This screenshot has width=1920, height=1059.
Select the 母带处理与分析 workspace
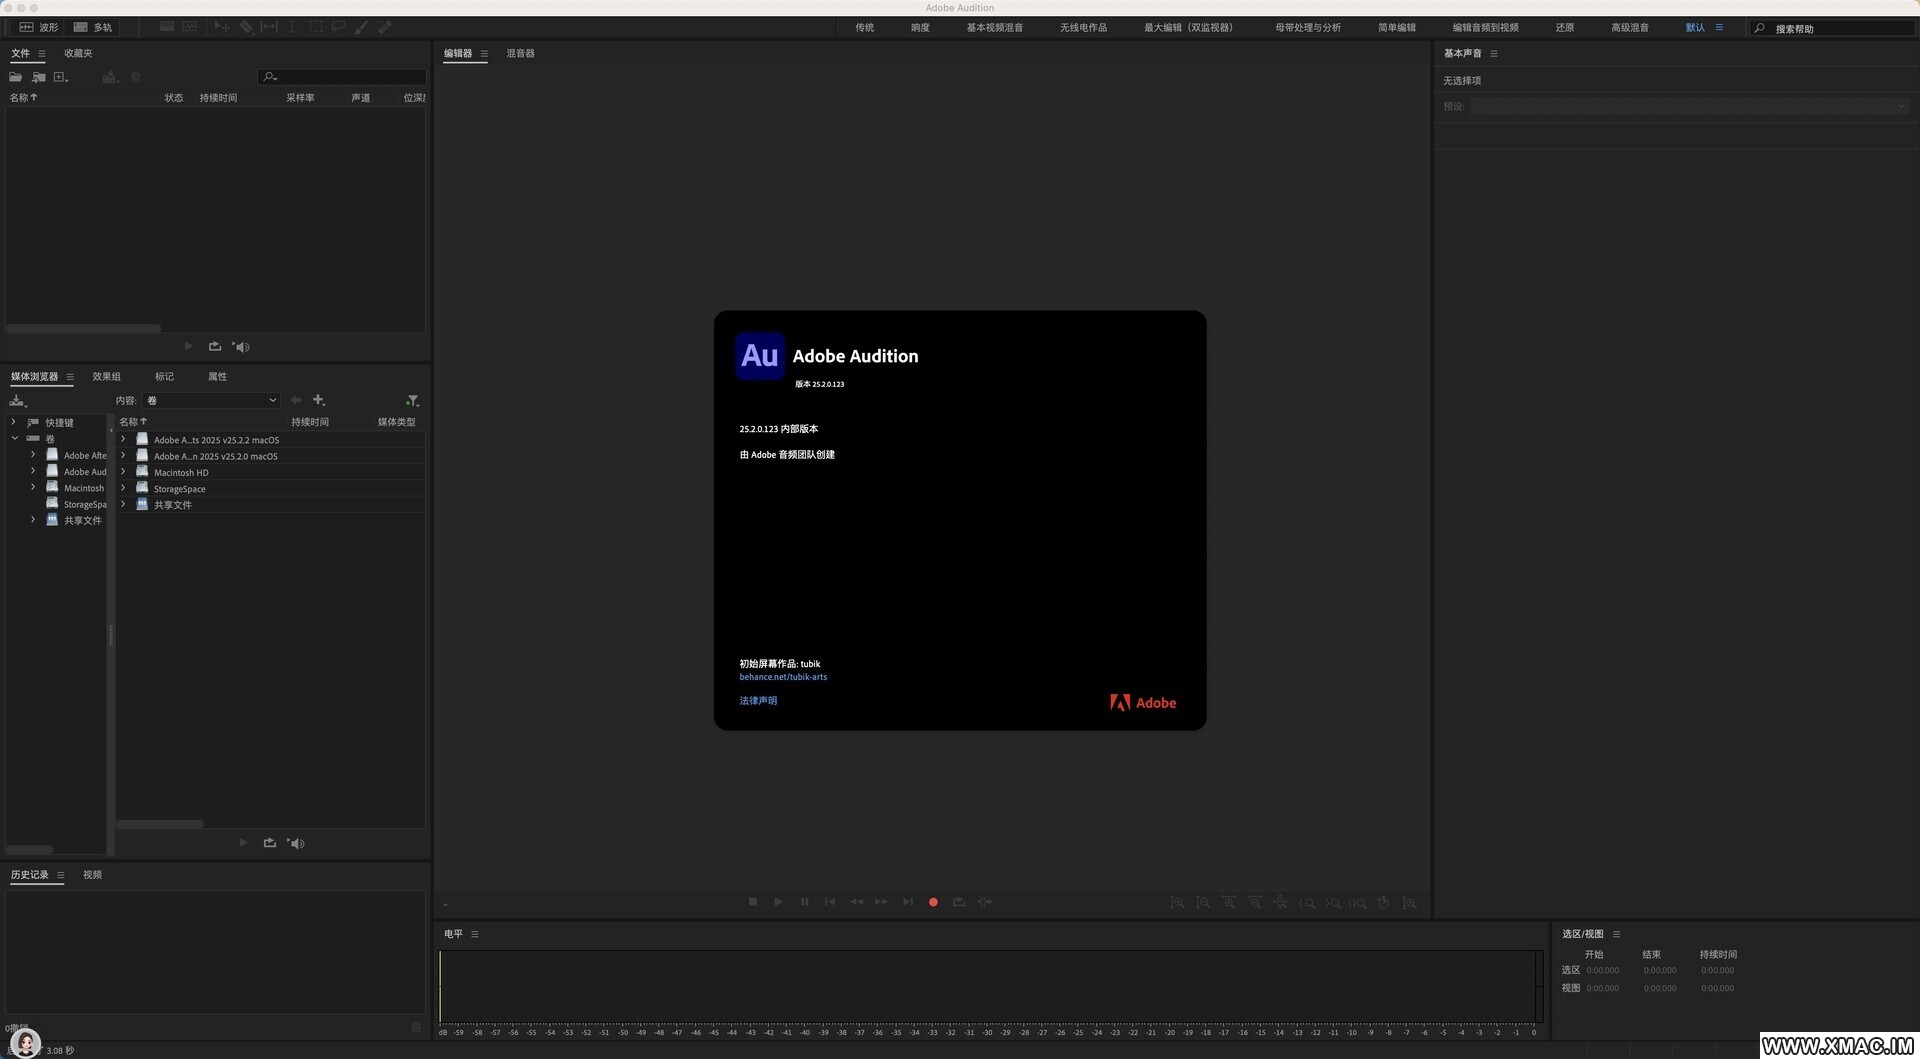click(x=1308, y=28)
